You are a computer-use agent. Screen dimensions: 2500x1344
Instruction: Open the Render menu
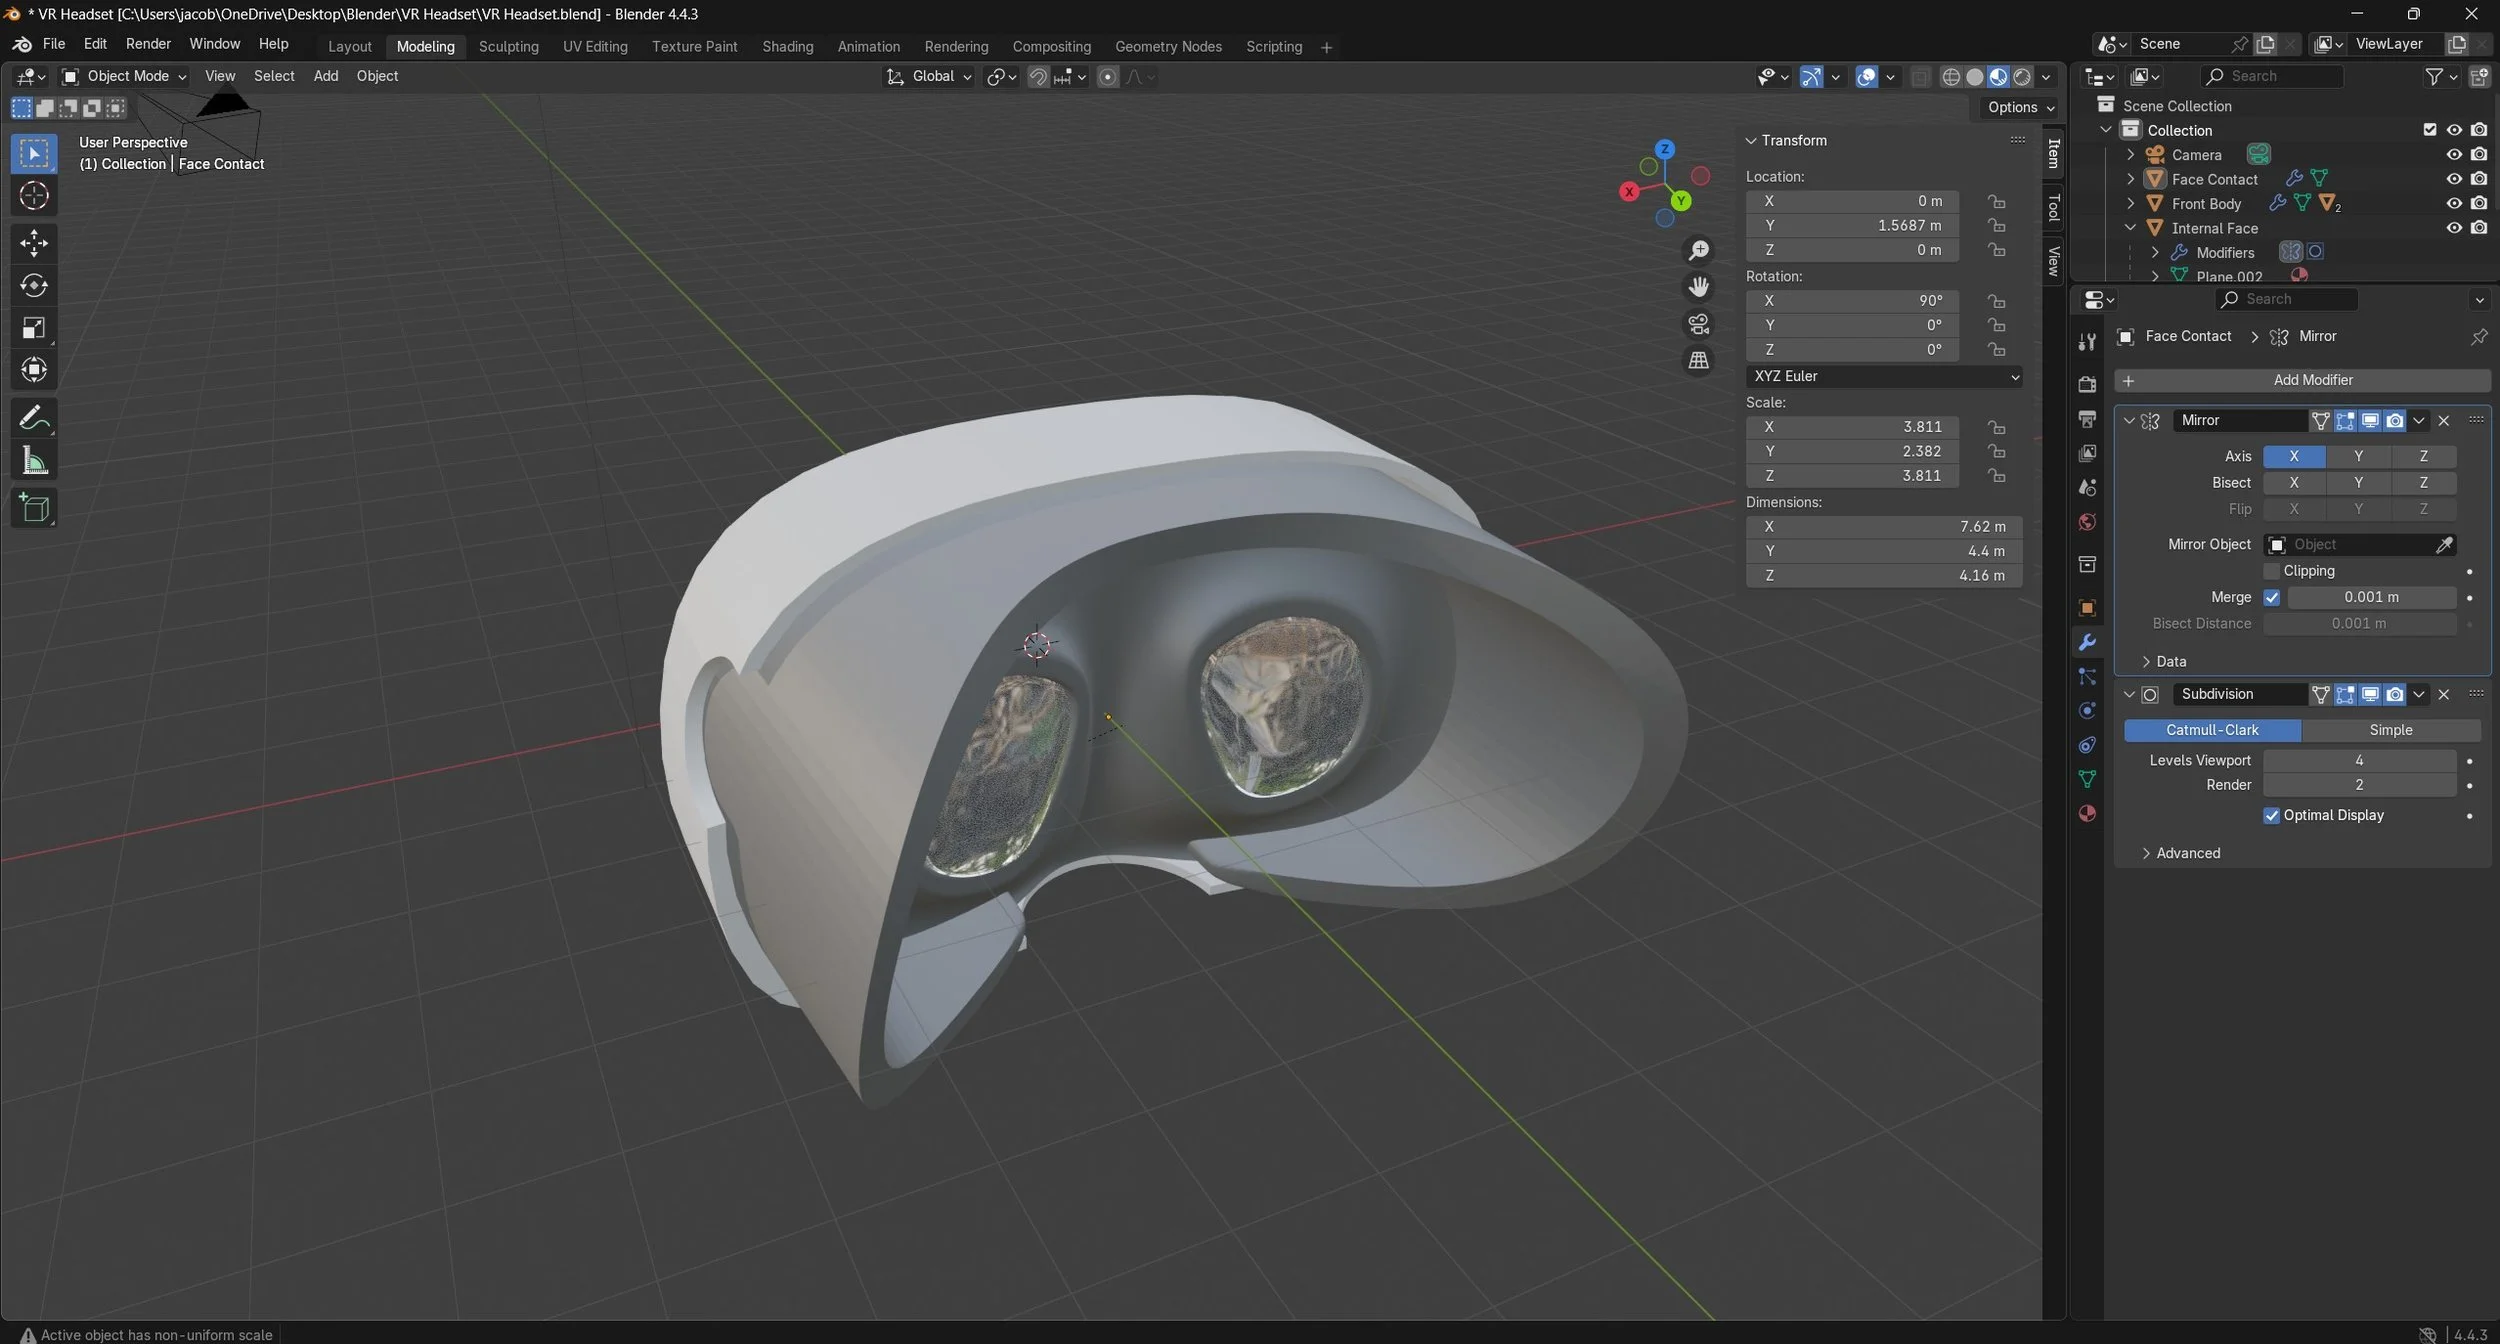click(148, 44)
